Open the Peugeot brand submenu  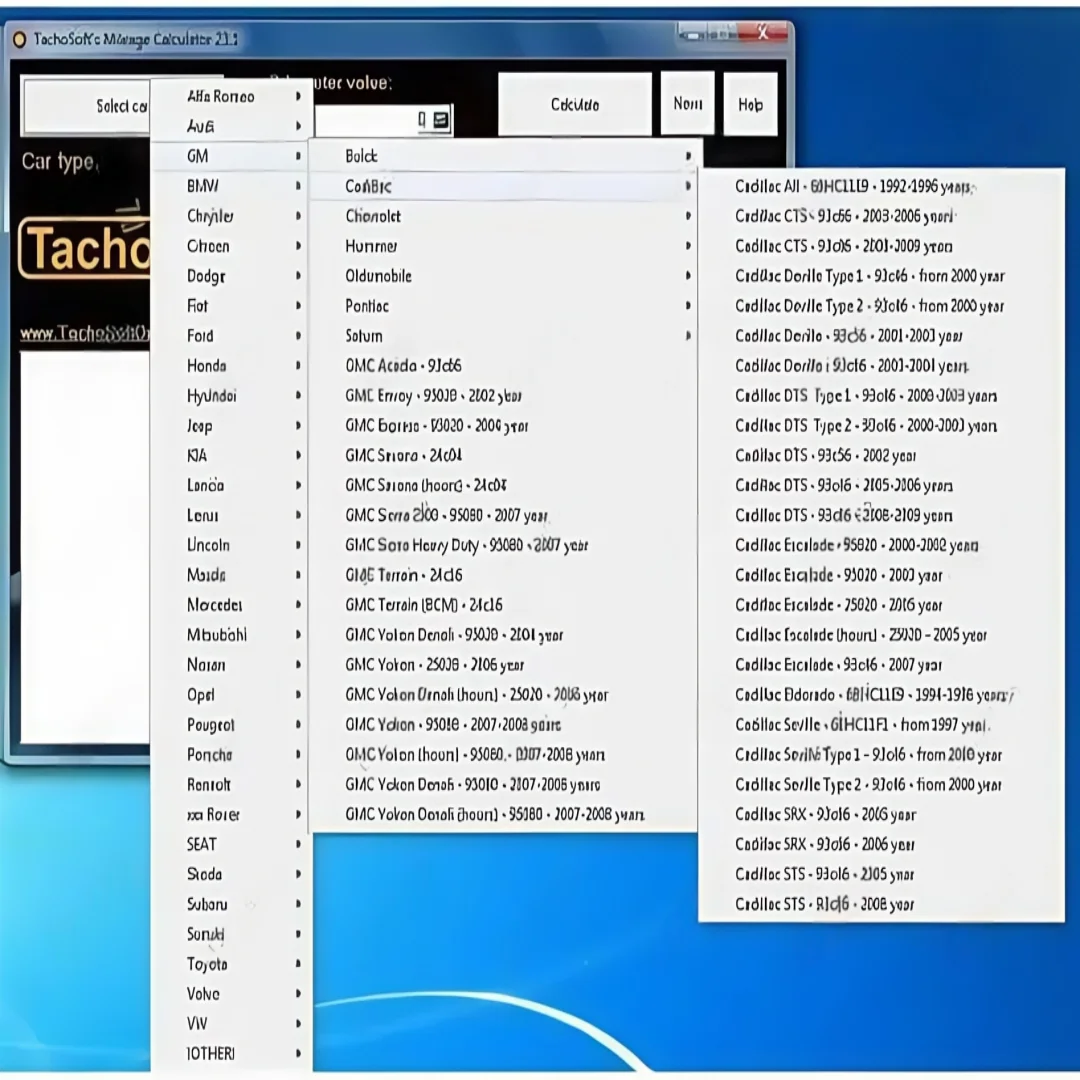[x=231, y=725]
